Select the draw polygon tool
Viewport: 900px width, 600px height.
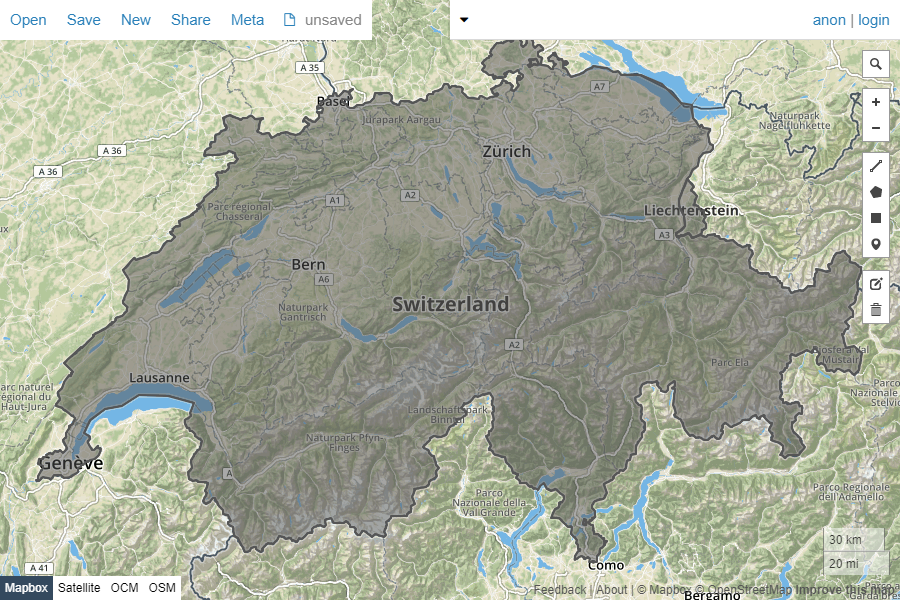tap(875, 192)
